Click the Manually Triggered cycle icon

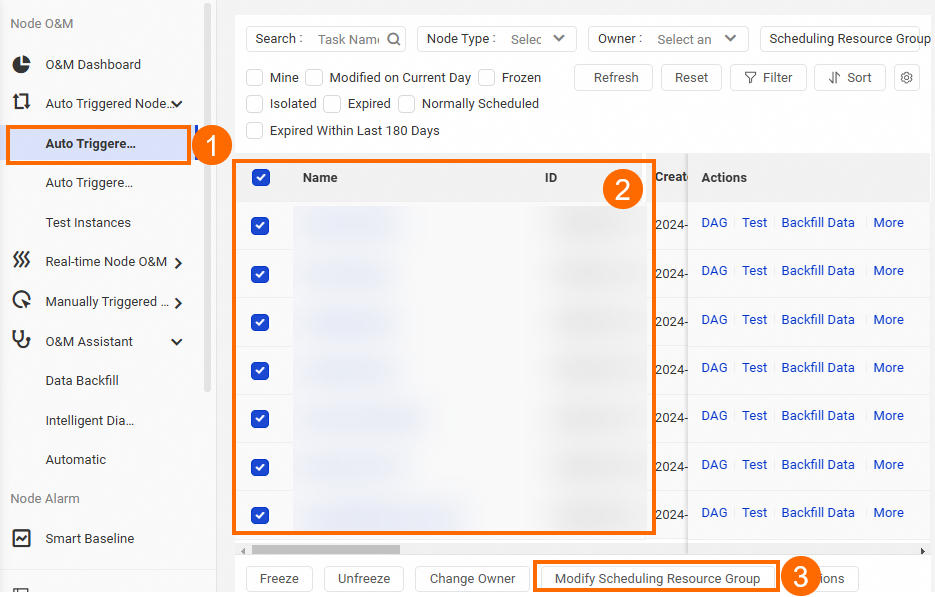pyautogui.click(x=21, y=300)
